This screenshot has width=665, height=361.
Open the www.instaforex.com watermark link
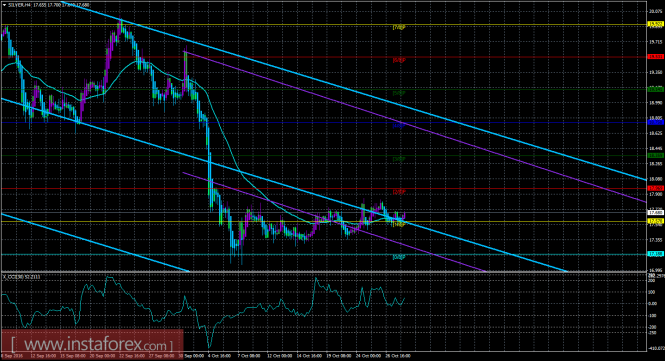(92, 344)
